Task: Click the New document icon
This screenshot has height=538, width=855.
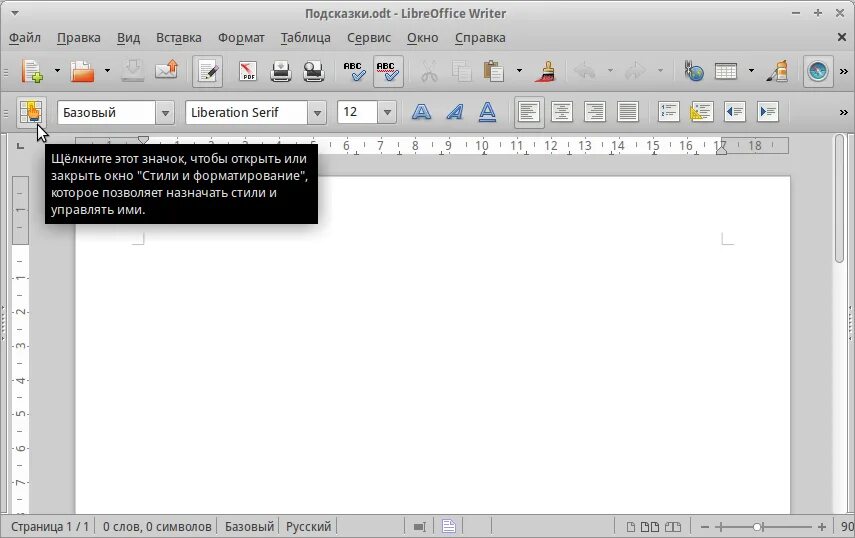Action: [x=32, y=71]
